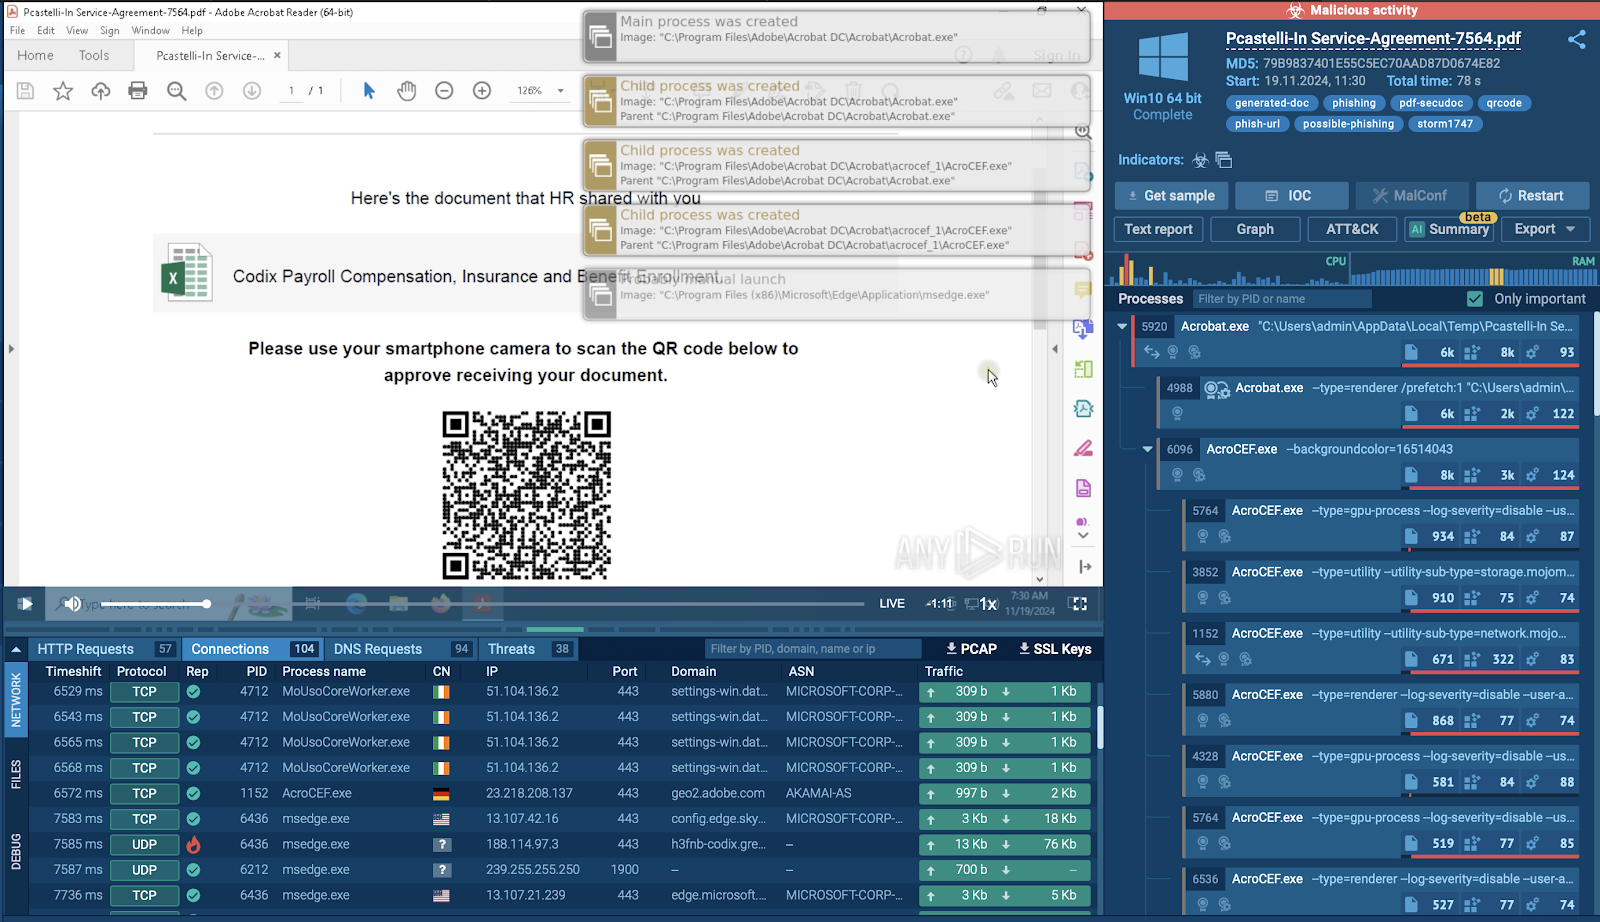Select the arrow selection tool
The width and height of the screenshot is (1600, 922).
pyautogui.click(x=369, y=91)
